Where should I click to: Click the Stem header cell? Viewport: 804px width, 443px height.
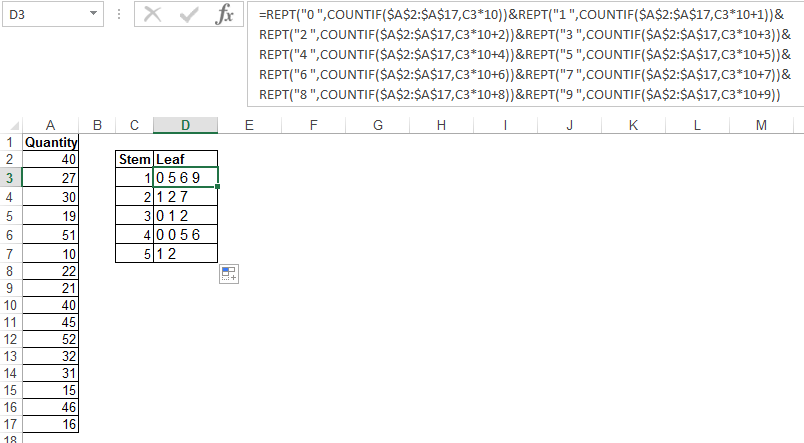(x=134, y=159)
